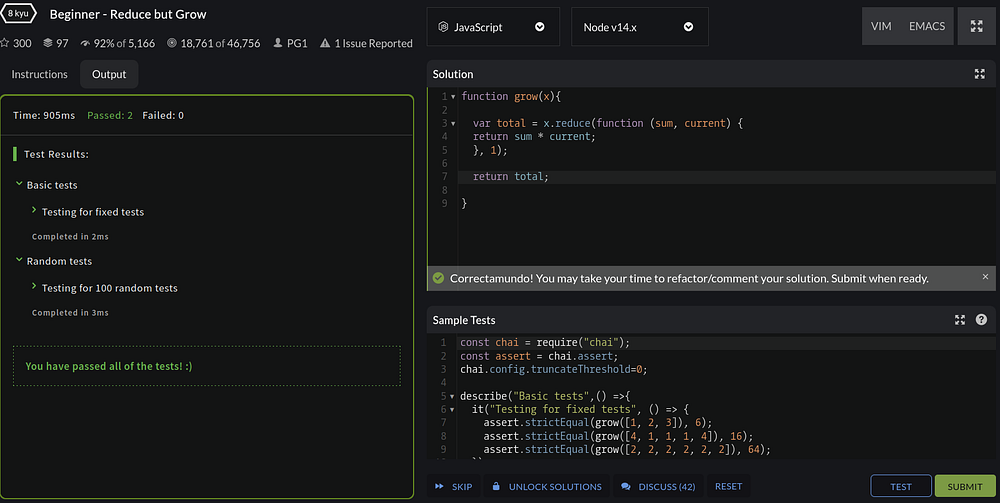Expand the Sample Tests panel to fullscreen
The image size is (1000, 503).
pyautogui.click(x=960, y=320)
